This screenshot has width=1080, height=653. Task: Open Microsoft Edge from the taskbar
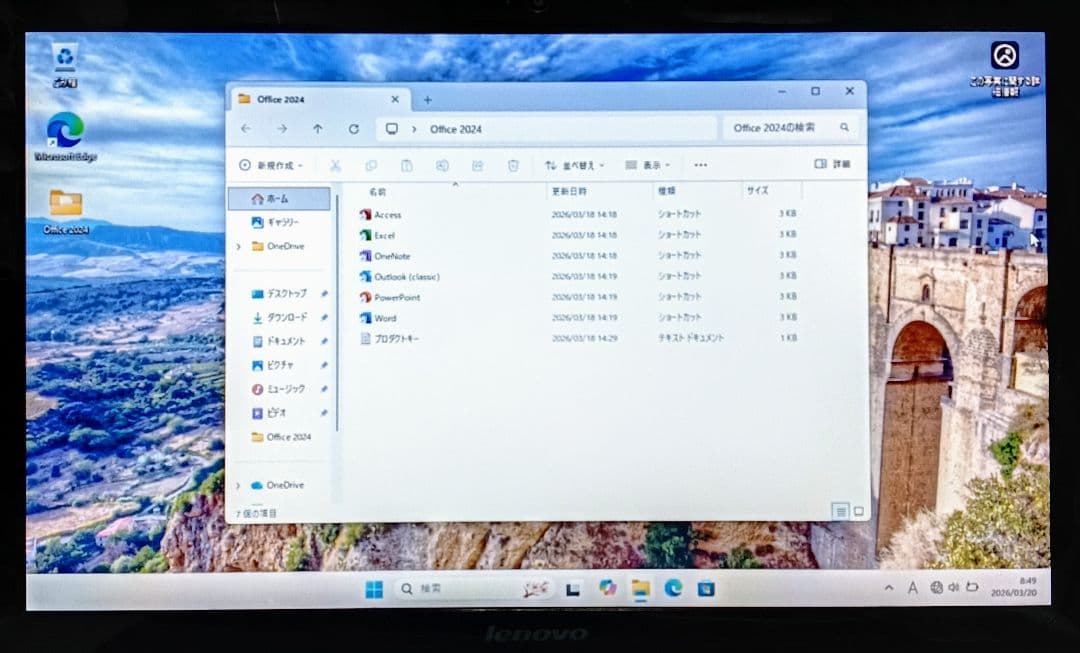[672, 588]
